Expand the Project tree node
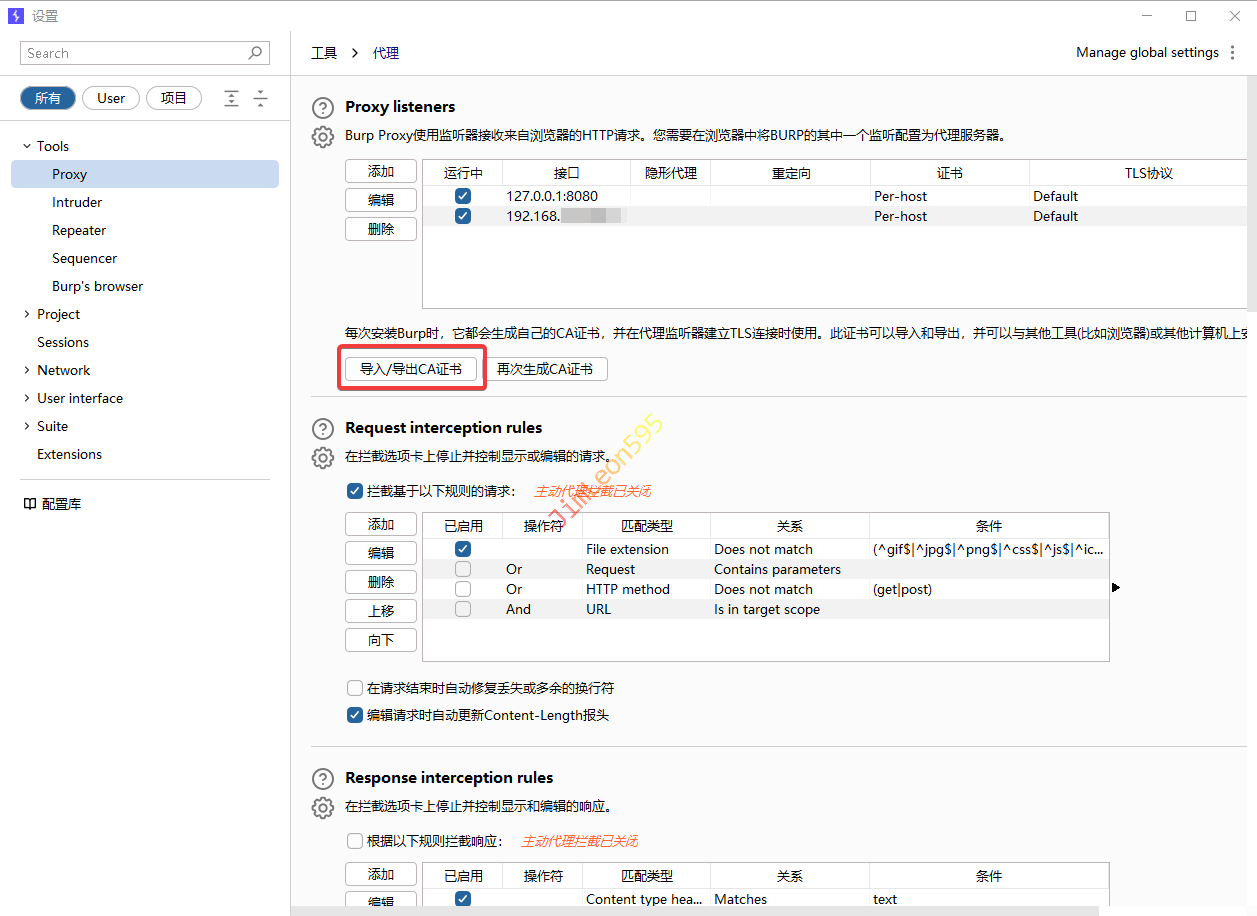Viewport: 1257px width, 916px height. [27, 314]
